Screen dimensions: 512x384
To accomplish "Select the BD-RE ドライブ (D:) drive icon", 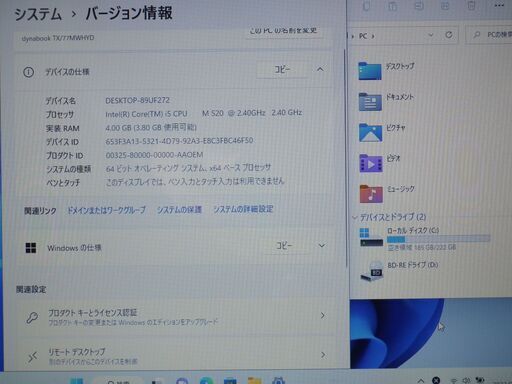I will (x=372, y=272).
